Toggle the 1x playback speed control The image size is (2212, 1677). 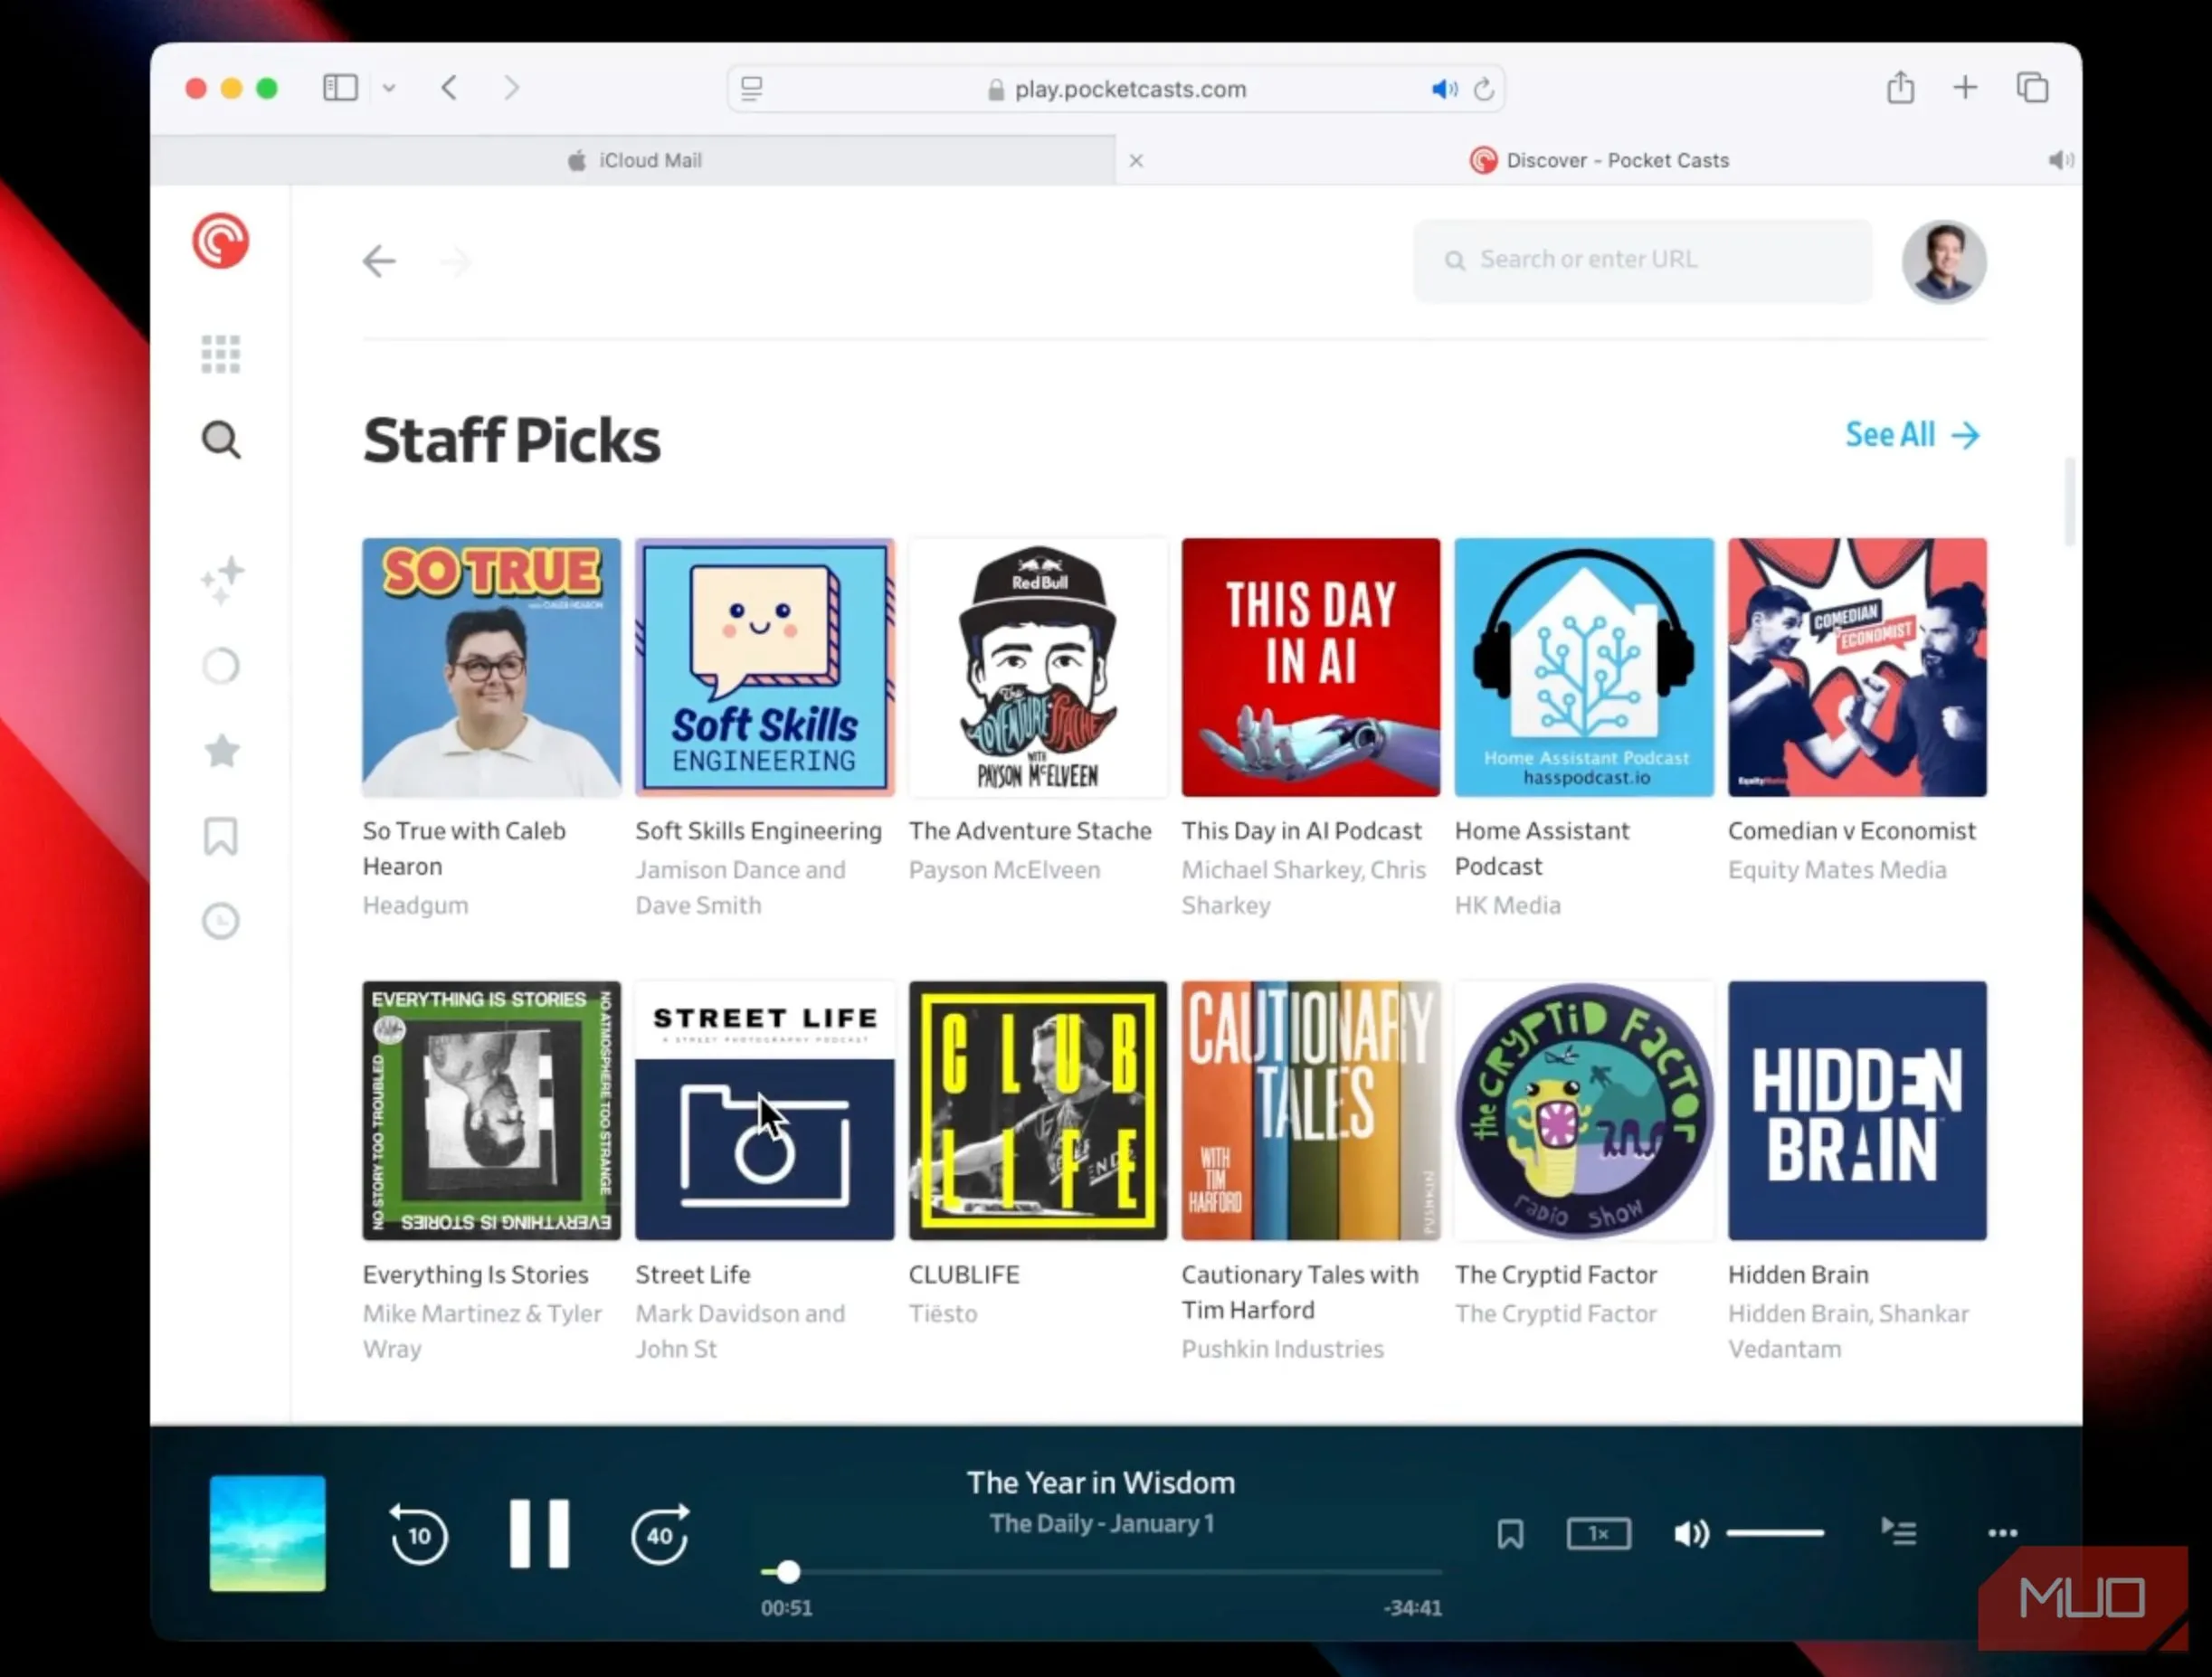coord(1598,1533)
